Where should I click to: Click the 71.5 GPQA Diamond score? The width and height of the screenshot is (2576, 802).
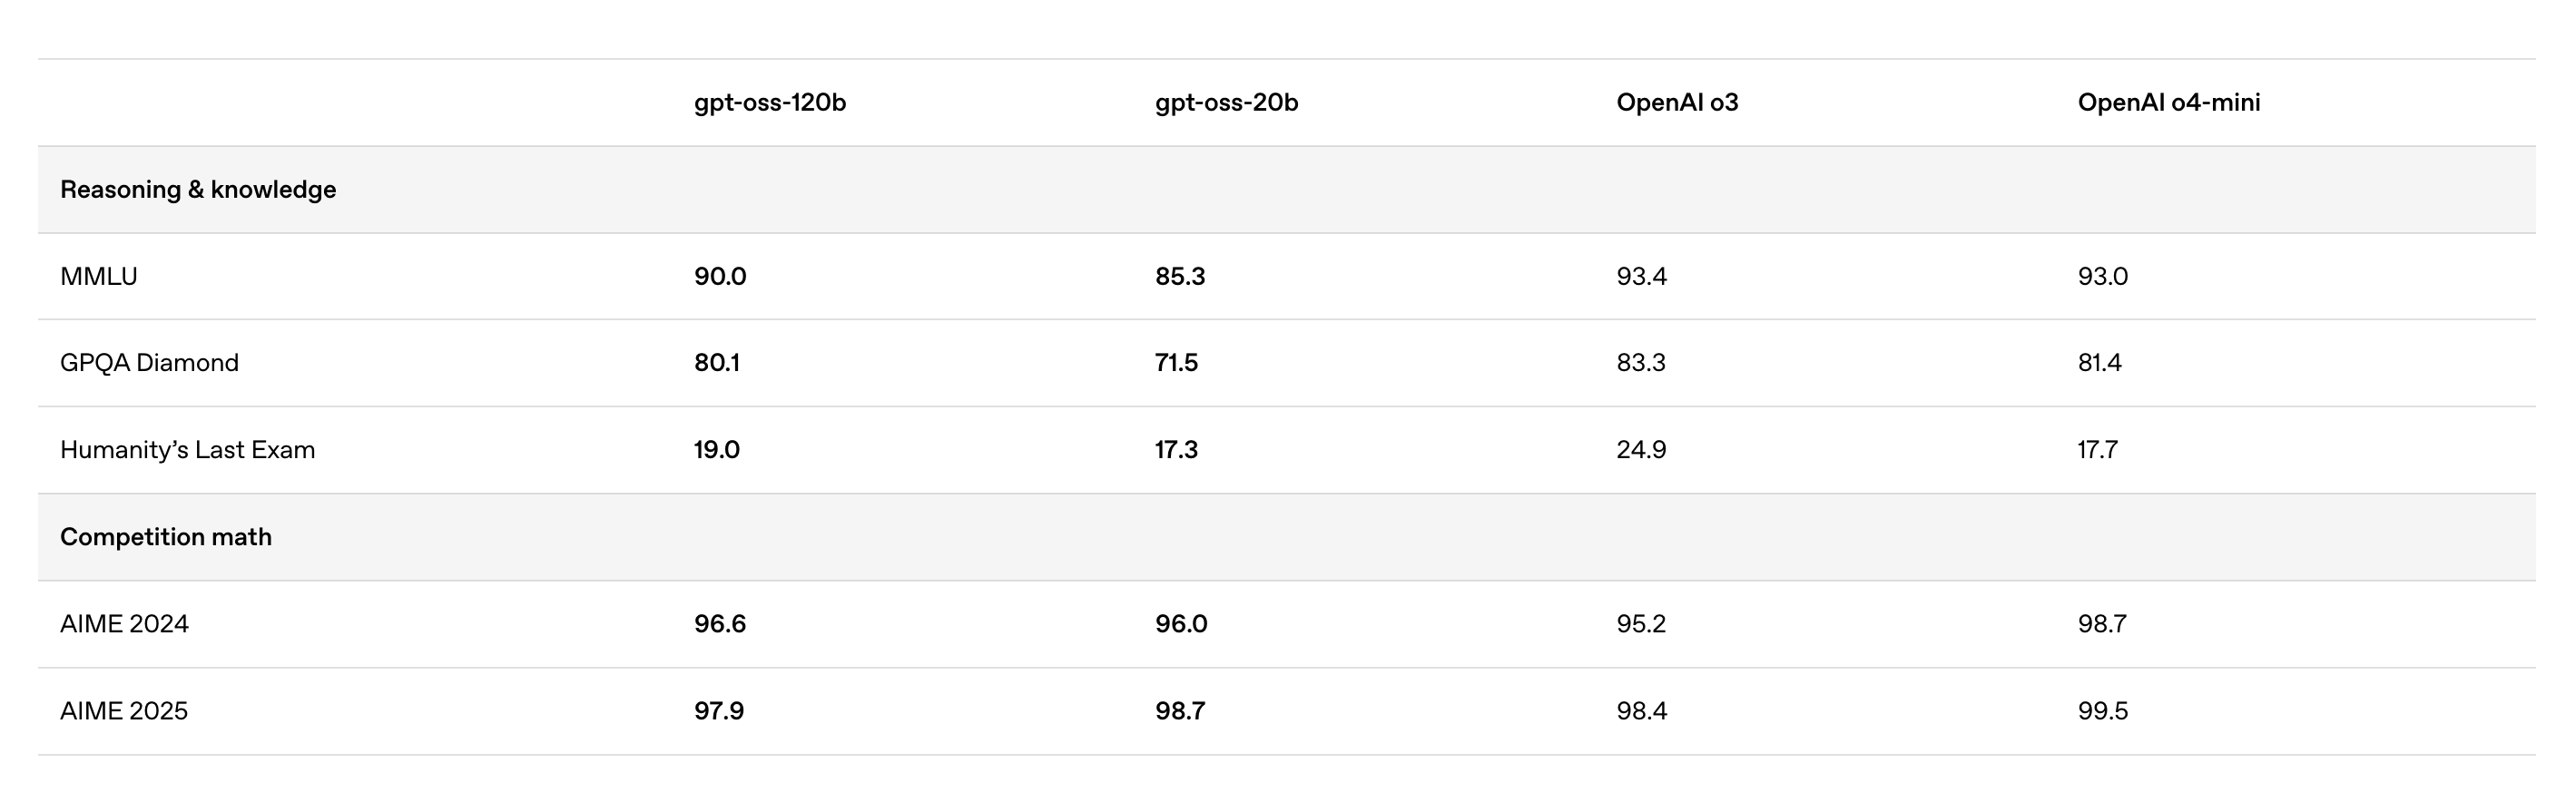(x=1176, y=363)
